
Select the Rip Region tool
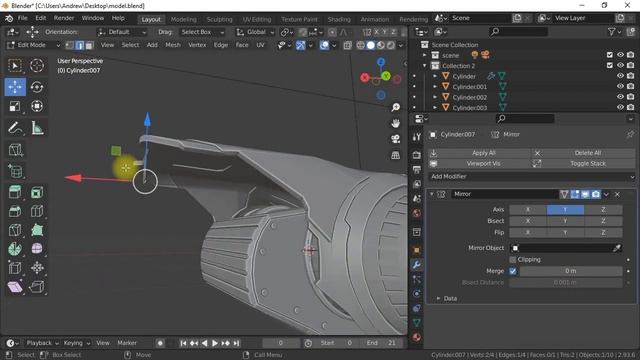37,287
